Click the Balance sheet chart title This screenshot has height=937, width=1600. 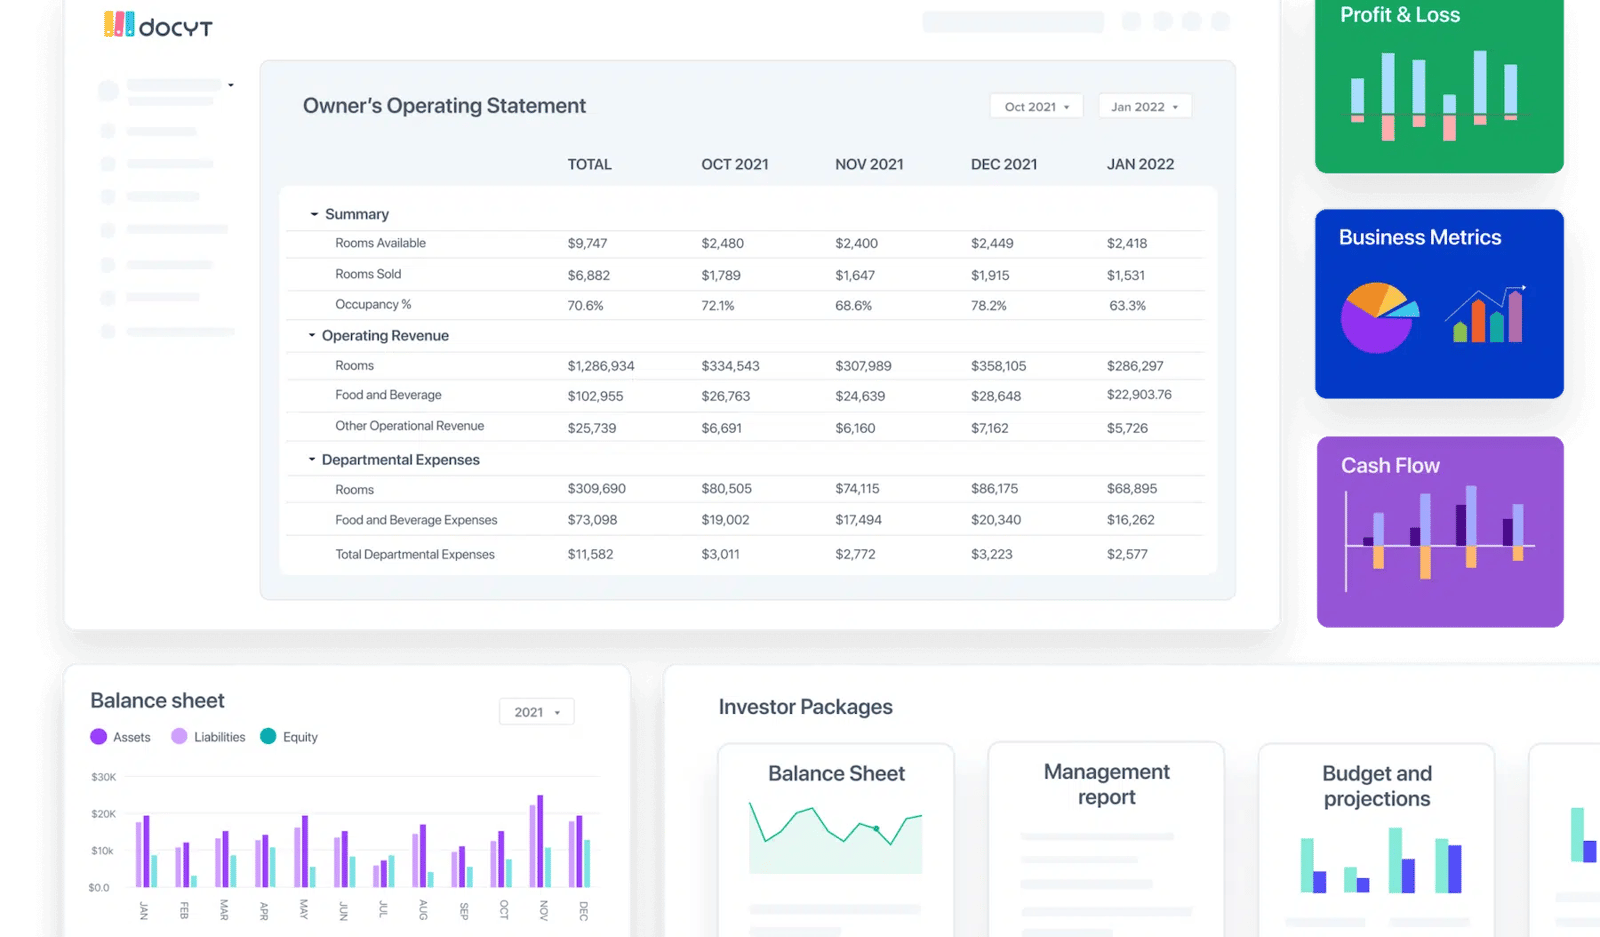[x=157, y=701]
